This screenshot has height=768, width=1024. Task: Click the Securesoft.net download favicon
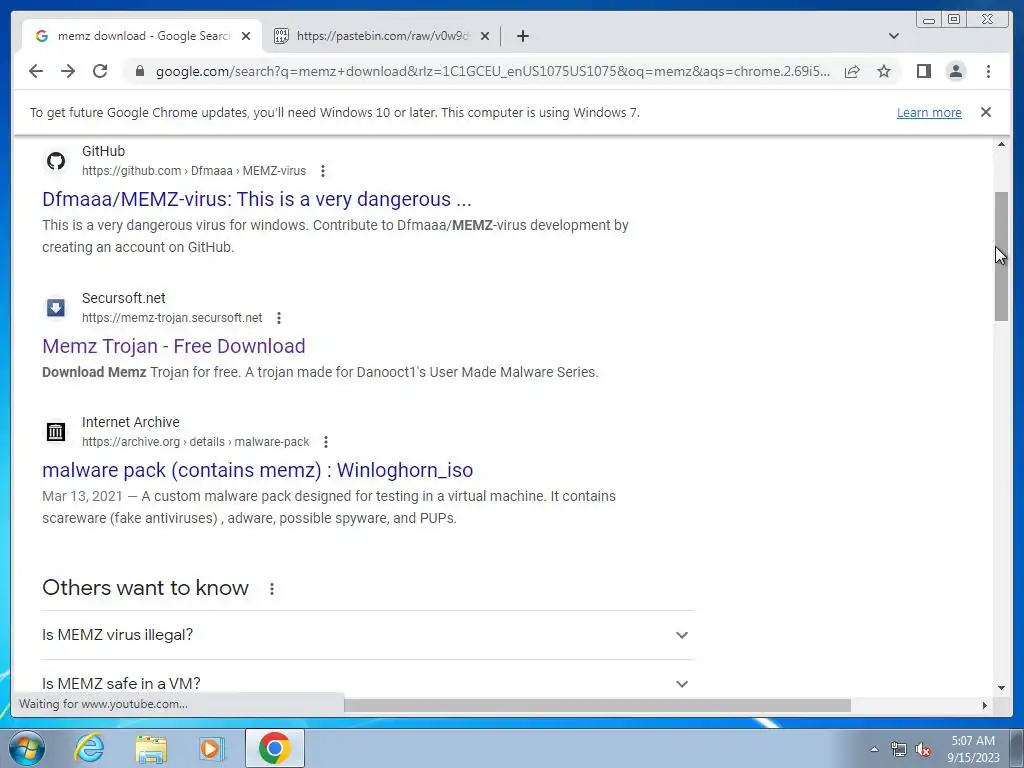click(x=56, y=308)
